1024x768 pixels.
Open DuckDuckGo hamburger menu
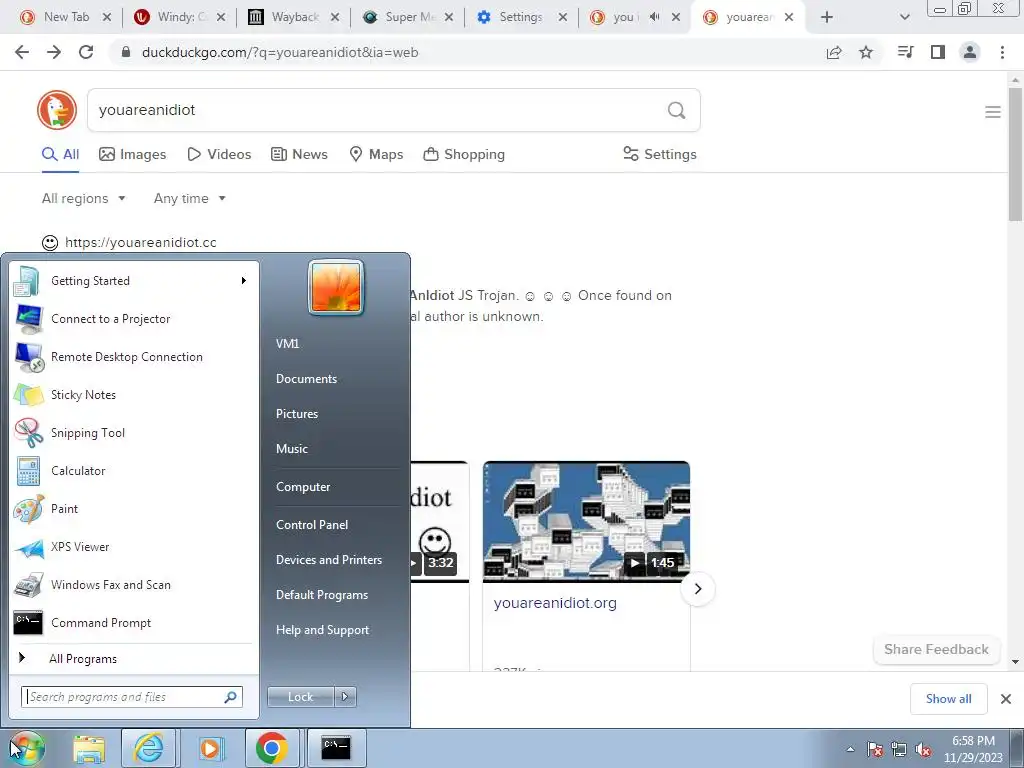[993, 112]
